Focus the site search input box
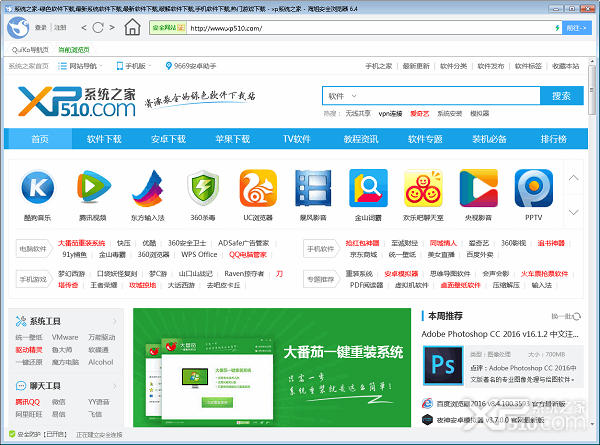The width and height of the screenshot is (600, 445). [451, 96]
